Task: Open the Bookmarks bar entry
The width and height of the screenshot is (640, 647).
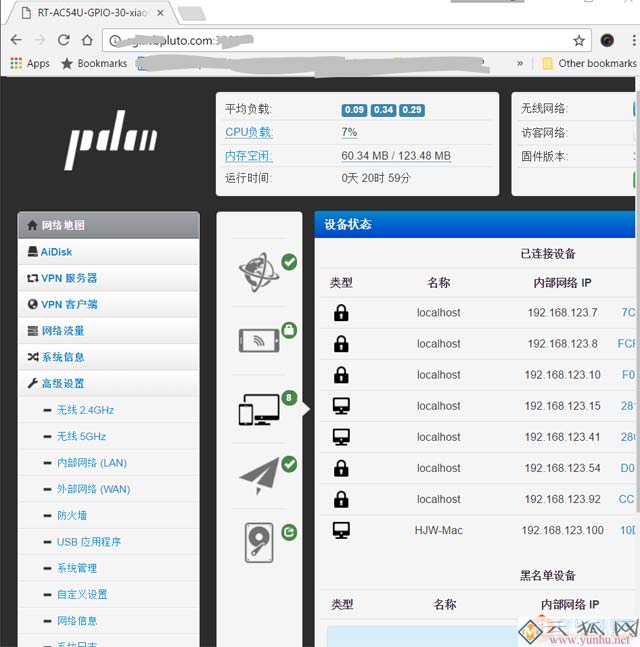Action: coord(94,64)
